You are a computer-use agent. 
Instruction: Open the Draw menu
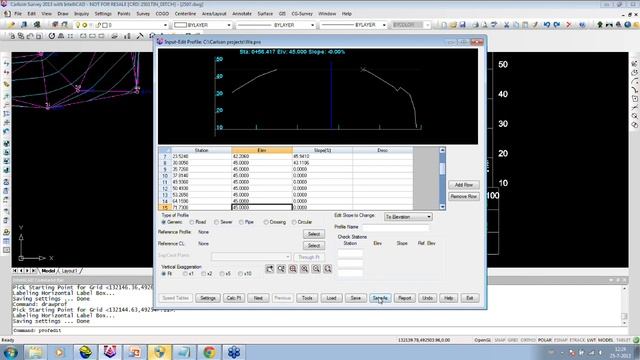coord(63,13)
